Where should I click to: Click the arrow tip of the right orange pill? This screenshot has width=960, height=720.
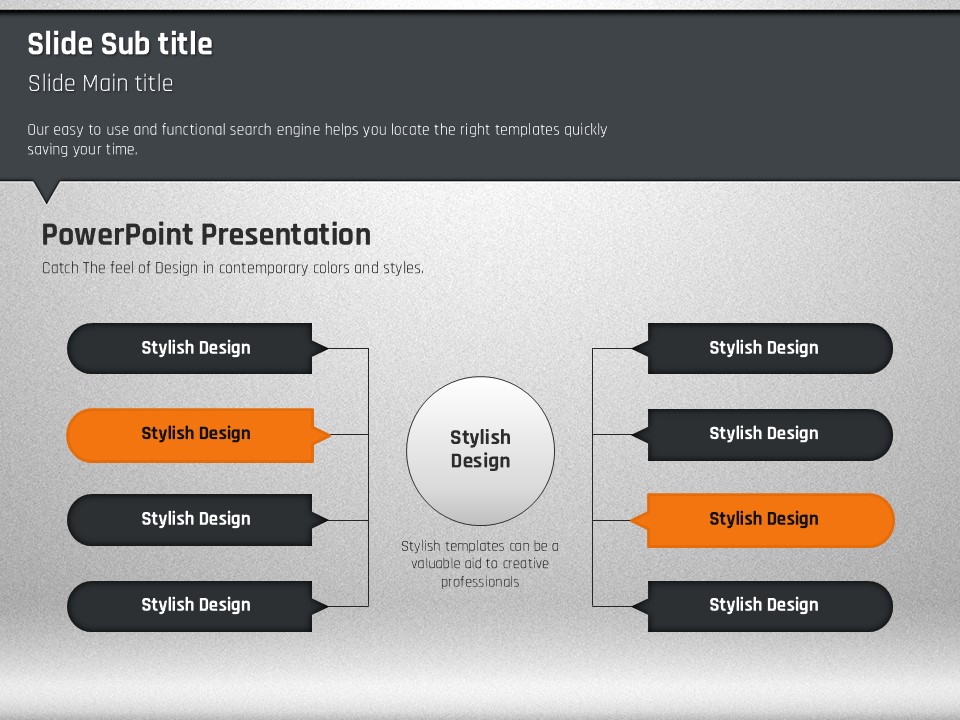coord(637,520)
